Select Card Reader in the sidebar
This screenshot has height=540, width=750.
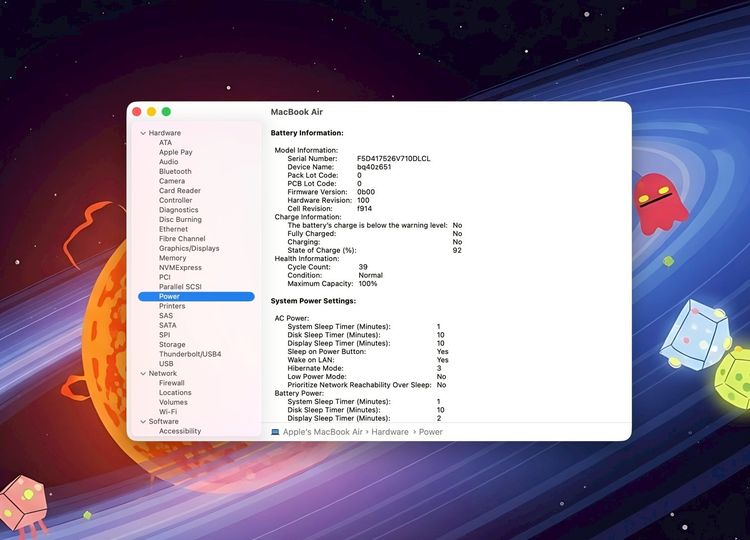click(x=179, y=190)
